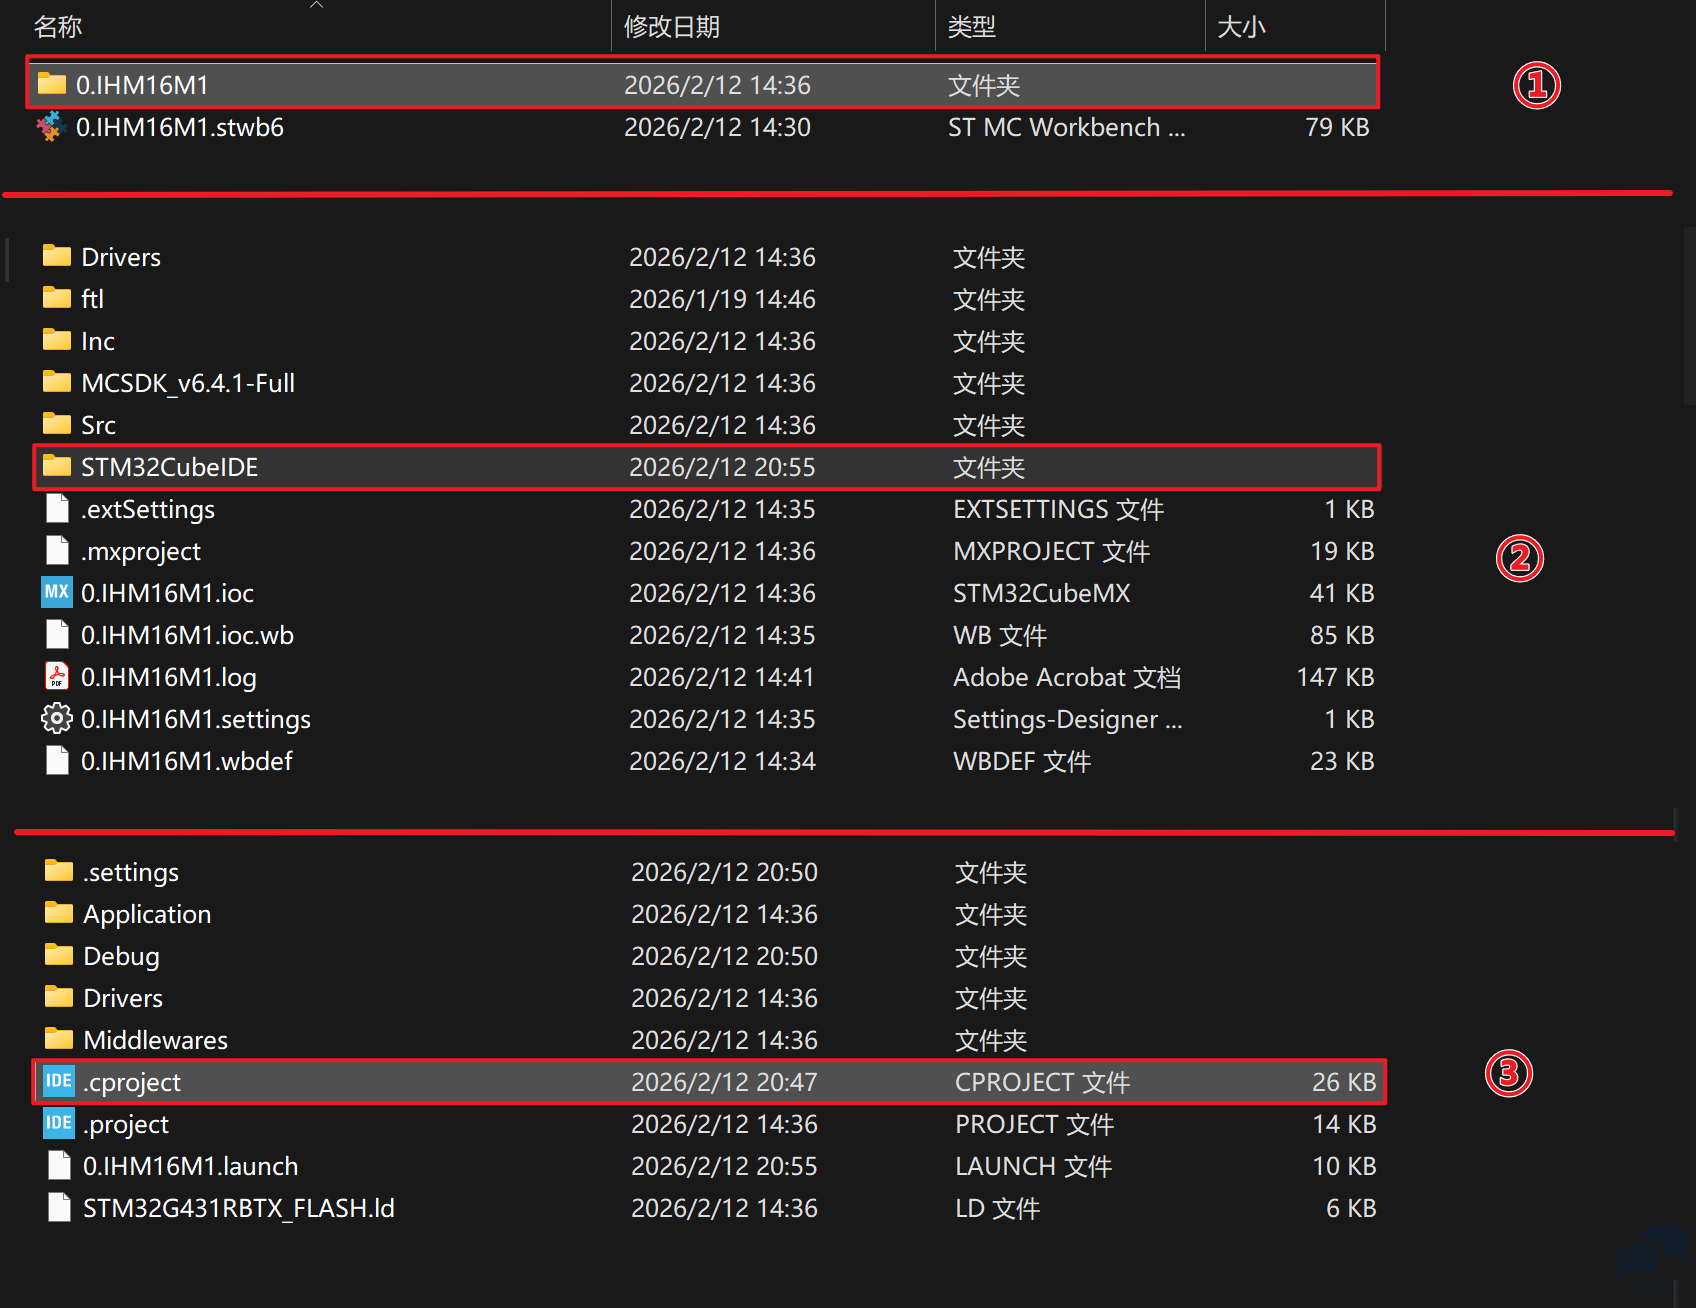Select the file name 0.IHM16M1.stwb6
Screen dimensions: 1696x1308
pyautogui.click(x=180, y=127)
